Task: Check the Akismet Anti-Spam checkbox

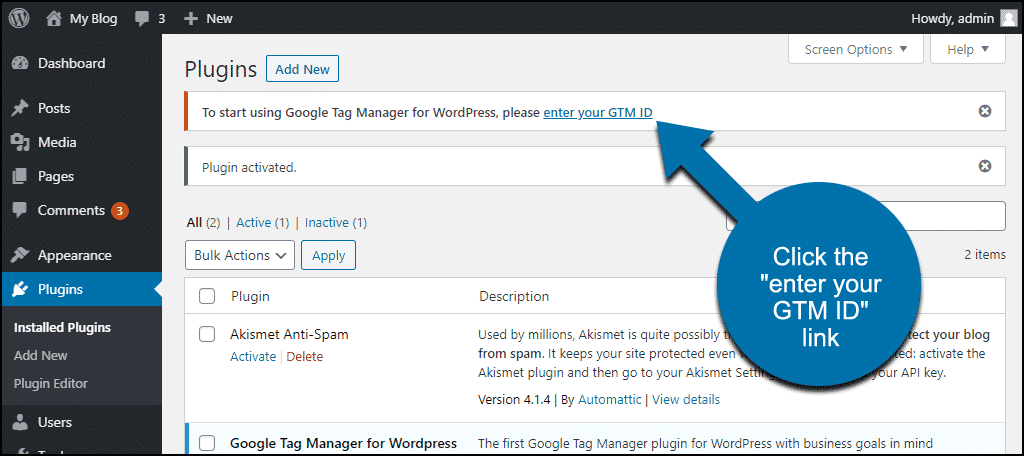Action: (x=207, y=334)
